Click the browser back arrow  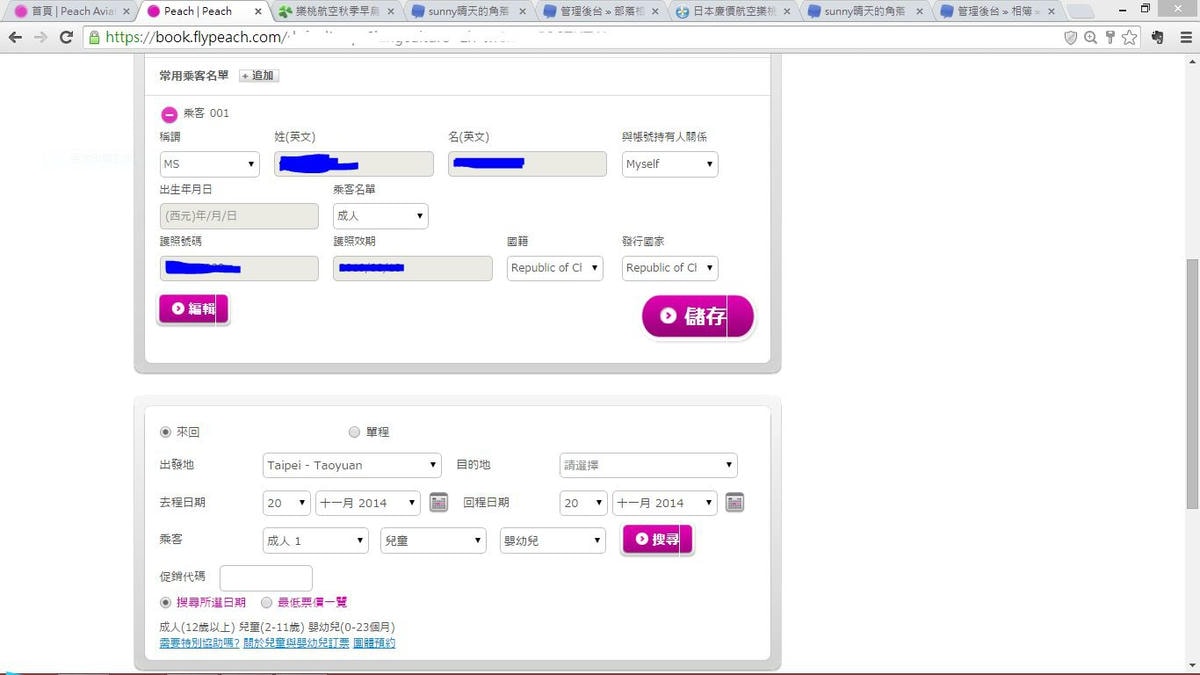15,37
